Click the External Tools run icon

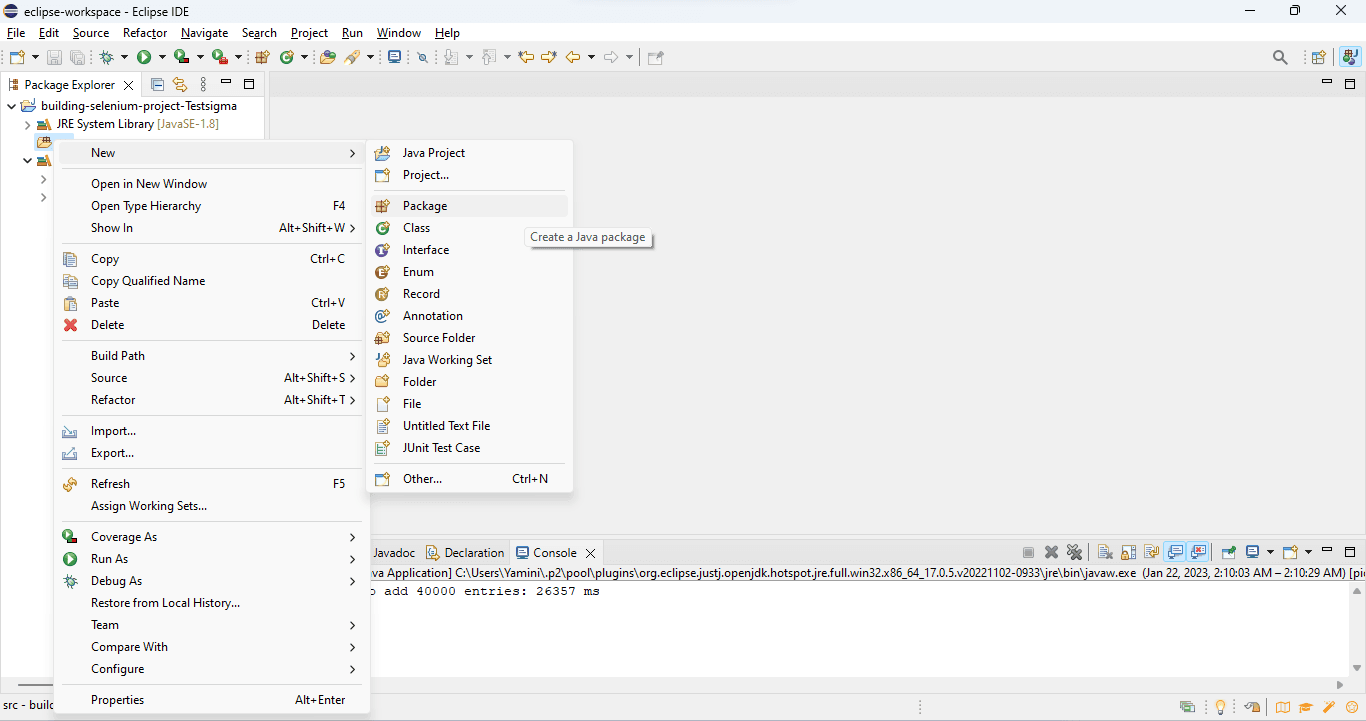[219, 57]
